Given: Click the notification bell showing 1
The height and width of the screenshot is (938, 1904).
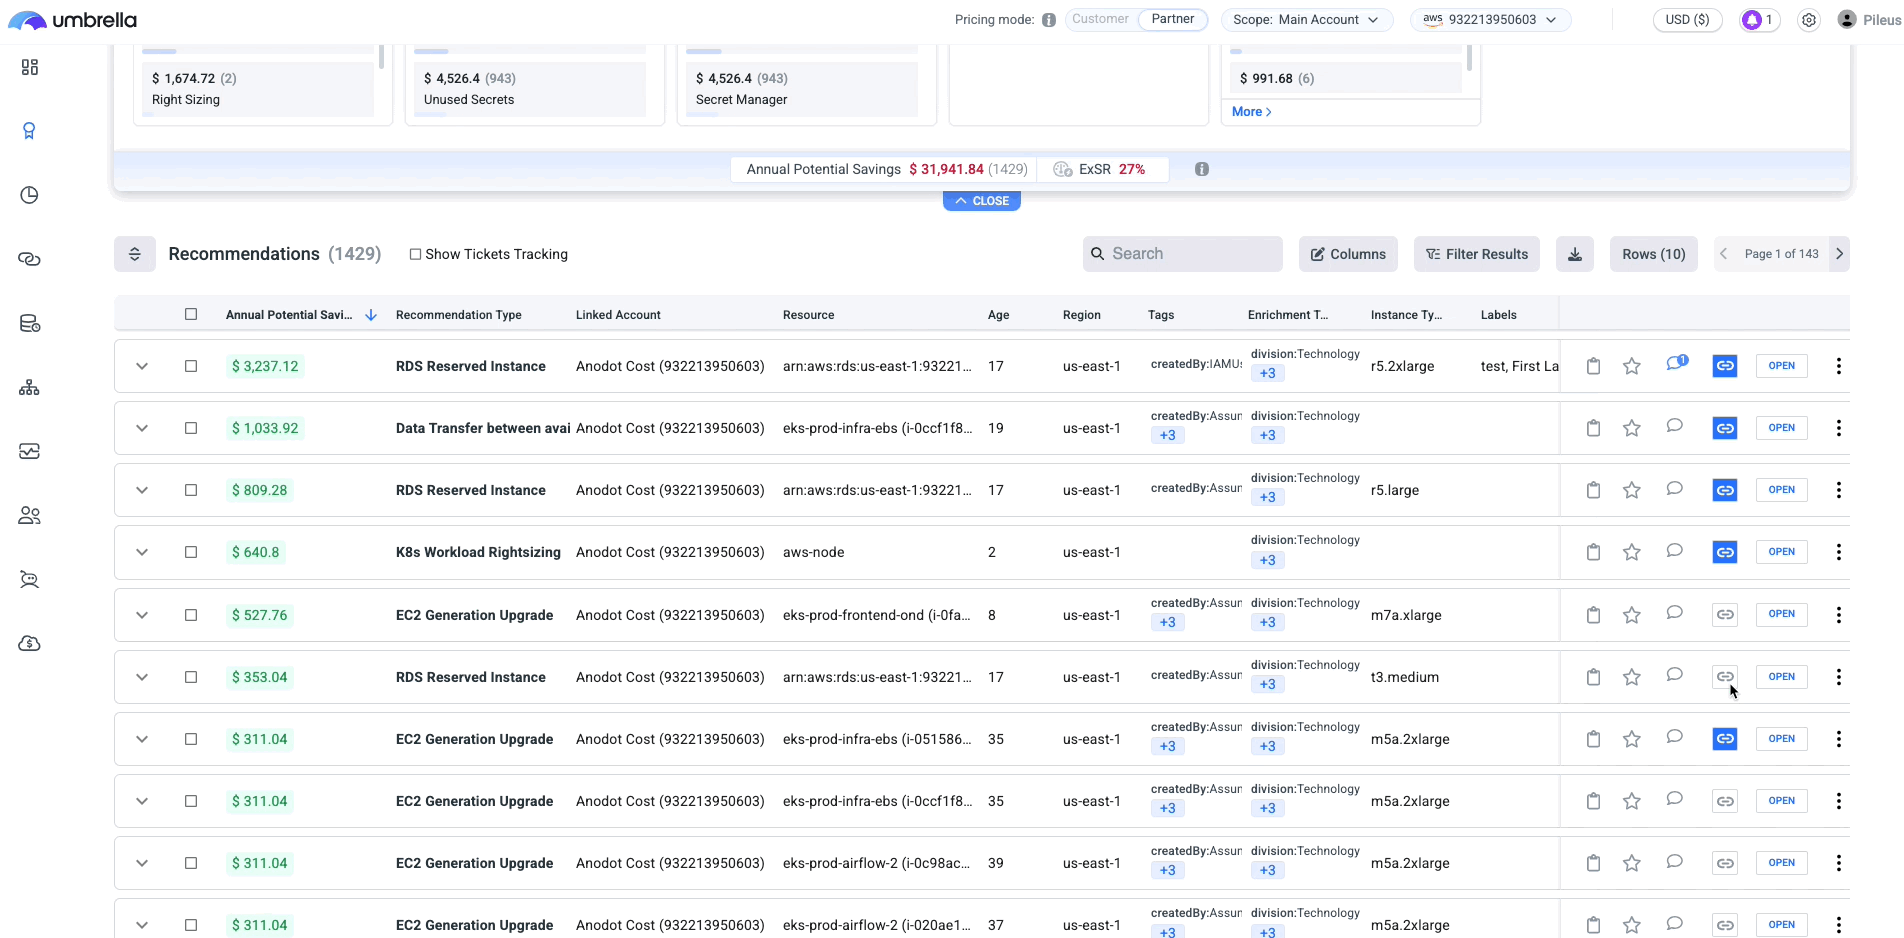Looking at the screenshot, I should pos(1760,20).
